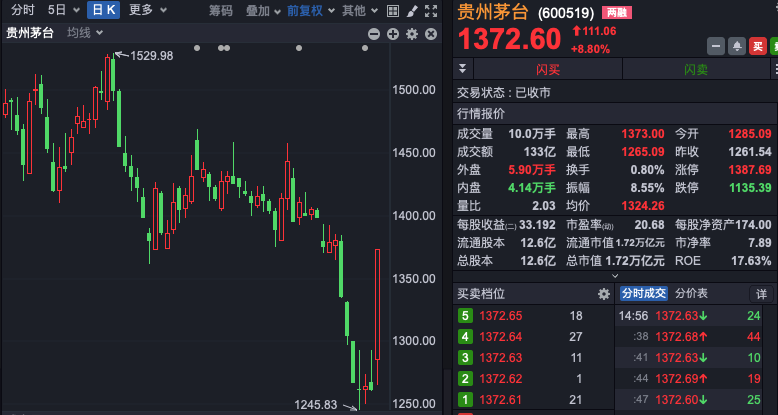778x415 pixels.
Task: Remove stock with gray minus button
Action: (x=716, y=47)
